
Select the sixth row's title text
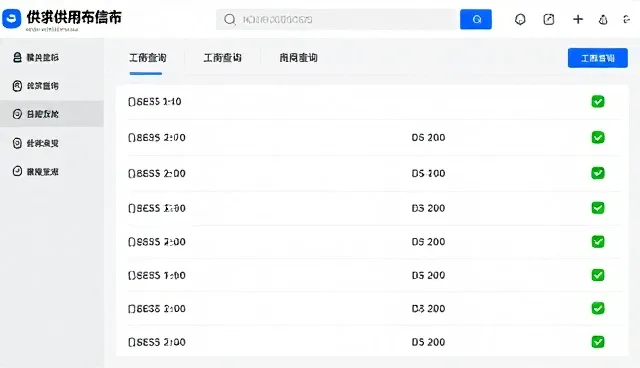(x=157, y=275)
